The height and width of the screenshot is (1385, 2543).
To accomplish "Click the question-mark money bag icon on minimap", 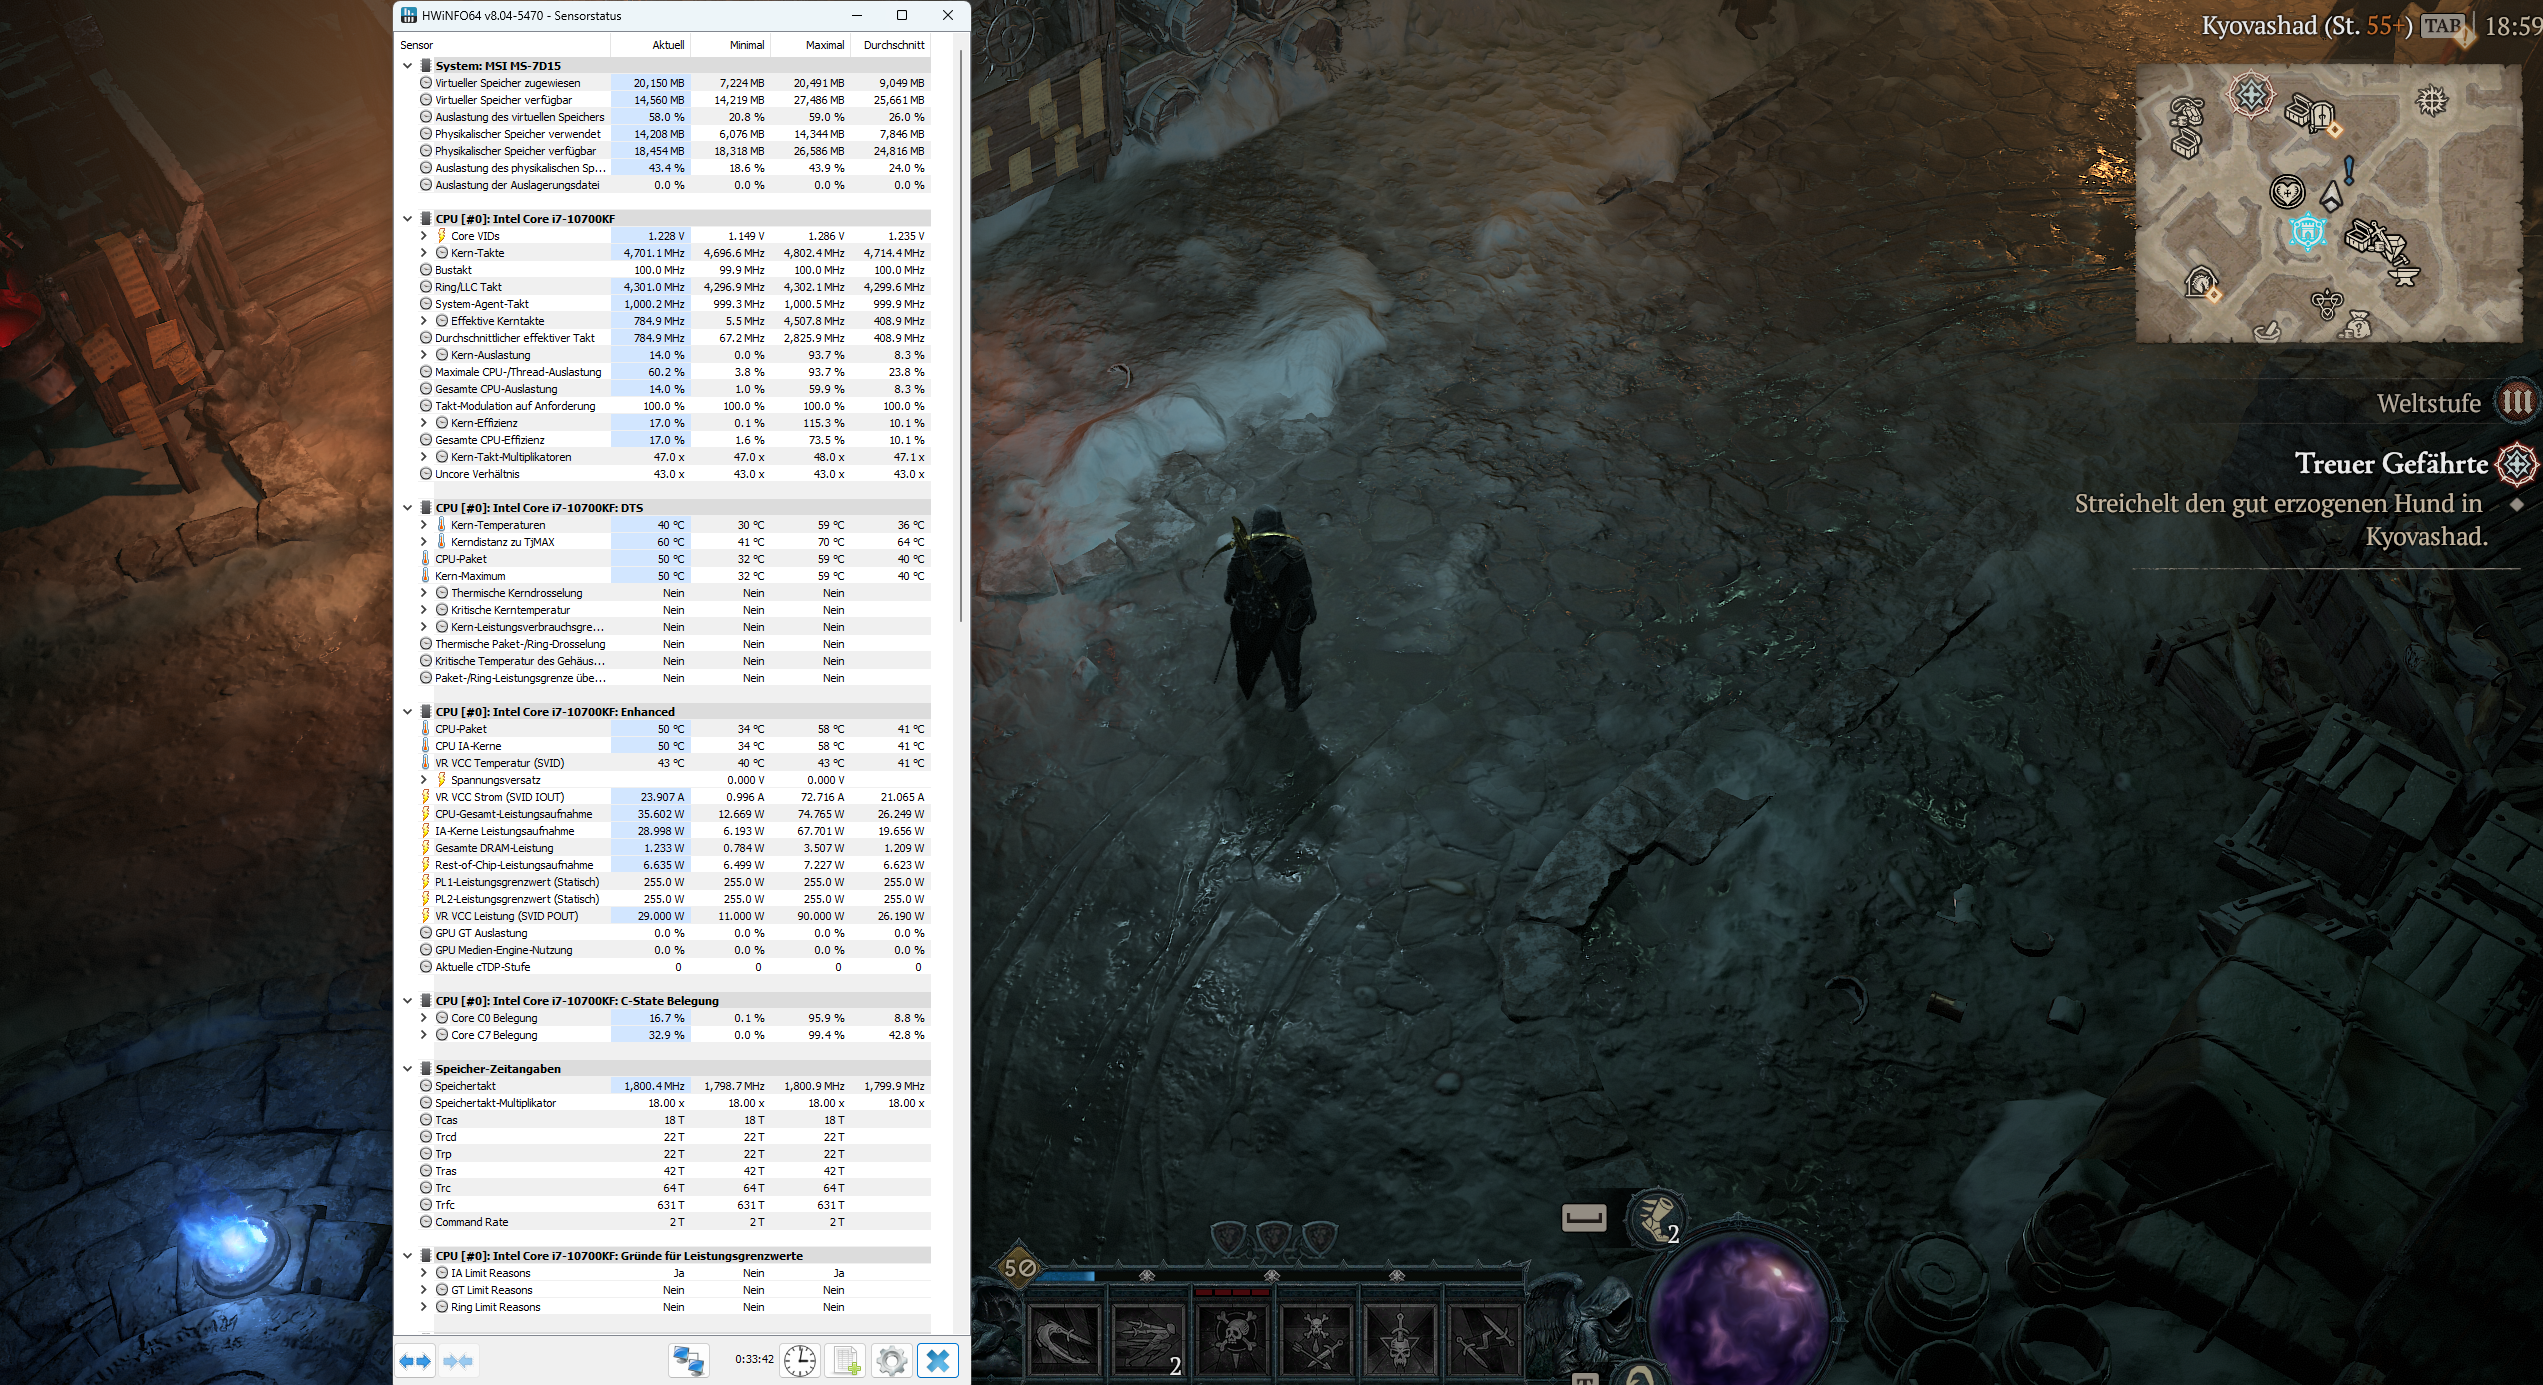I will pyautogui.click(x=2357, y=324).
